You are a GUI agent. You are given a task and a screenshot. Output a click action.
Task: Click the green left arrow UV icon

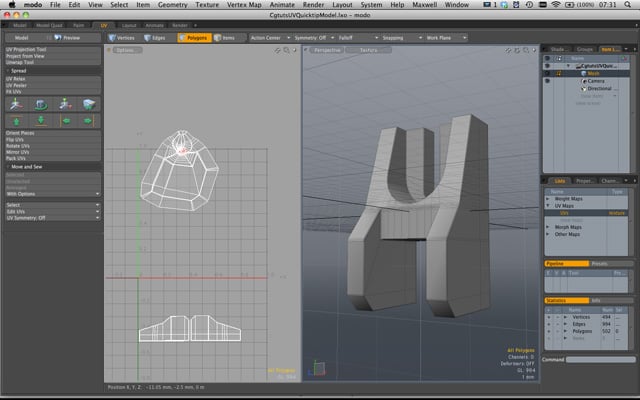click(x=65, y=121)
